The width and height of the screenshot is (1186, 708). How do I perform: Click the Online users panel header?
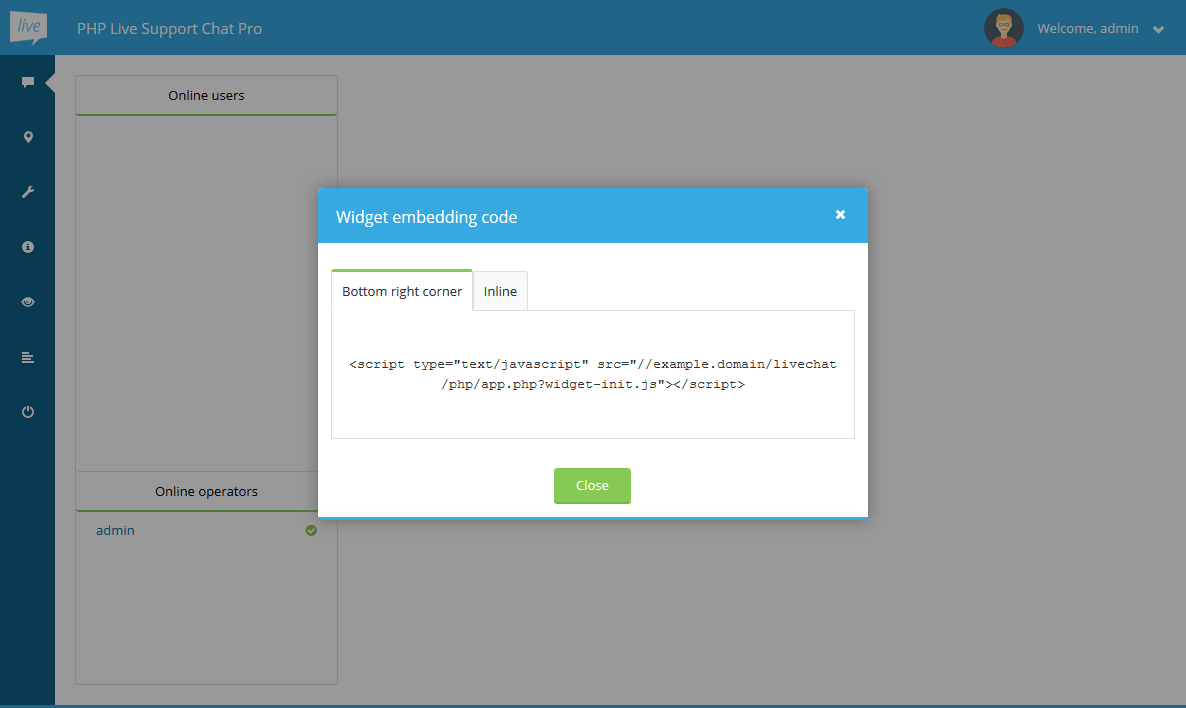pyautogui.click(x=206, y=95)
